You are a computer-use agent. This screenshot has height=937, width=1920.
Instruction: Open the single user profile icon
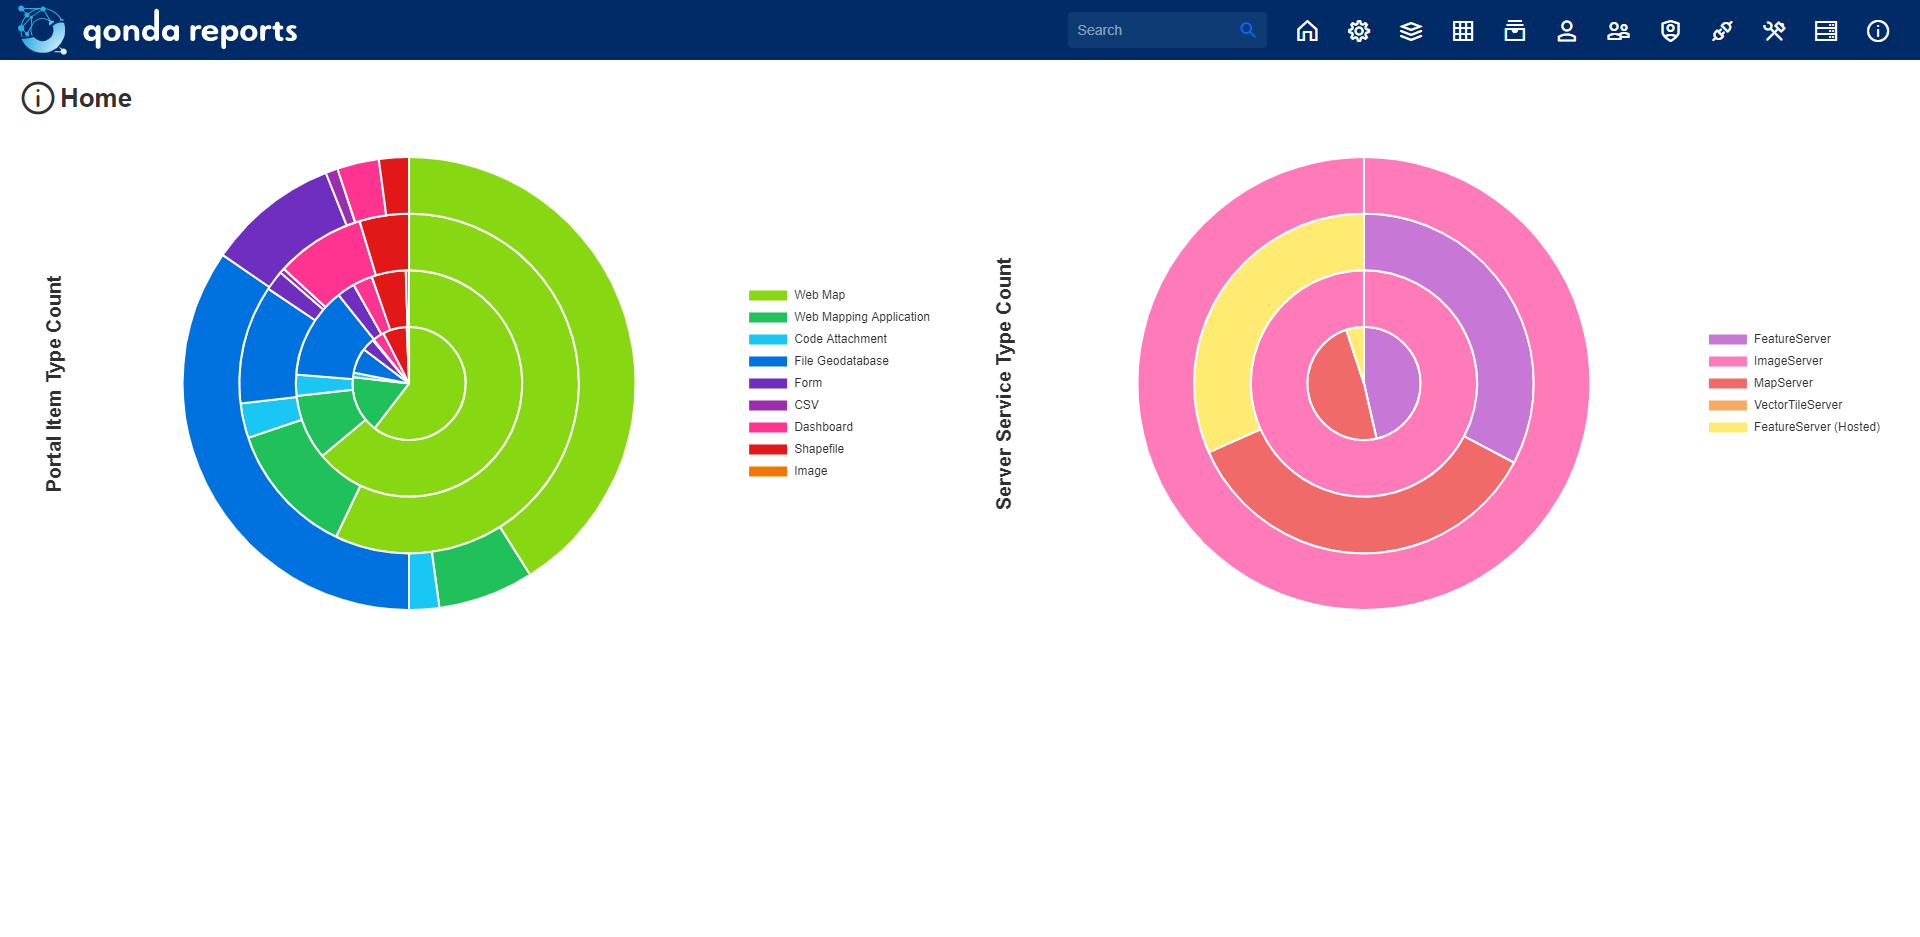[x=1567, y=31]
